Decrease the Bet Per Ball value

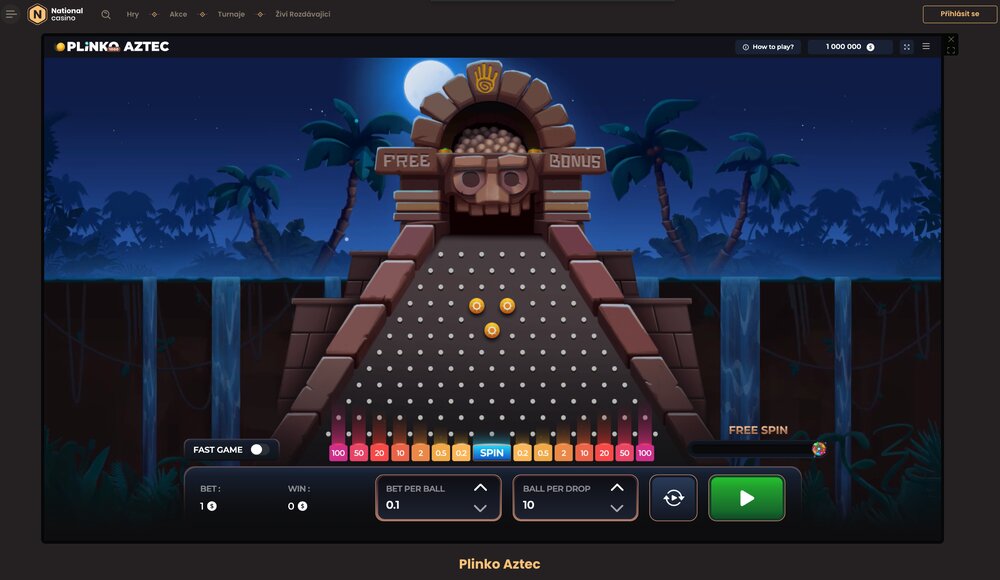click(x=480, y=508)
